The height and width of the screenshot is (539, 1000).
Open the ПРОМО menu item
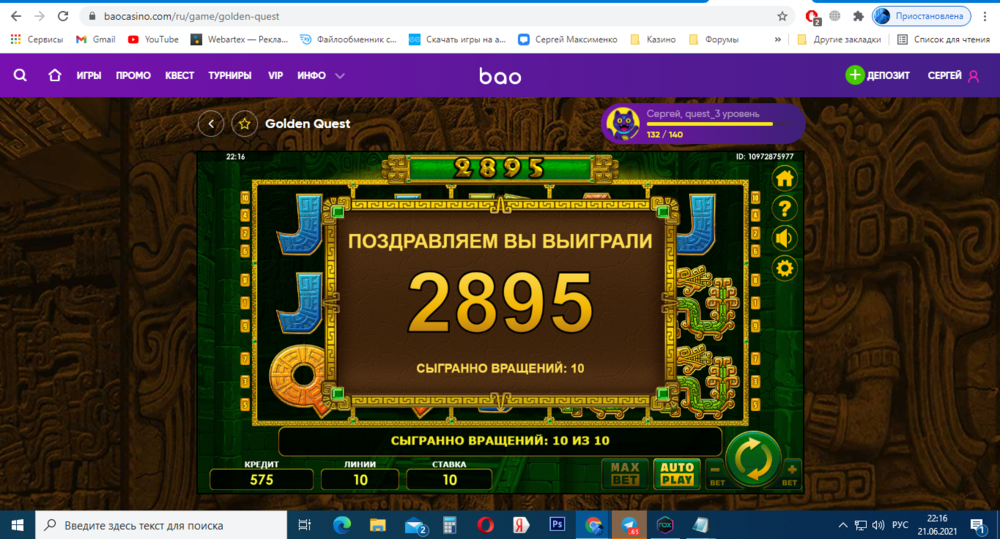(x=133, y=75)
